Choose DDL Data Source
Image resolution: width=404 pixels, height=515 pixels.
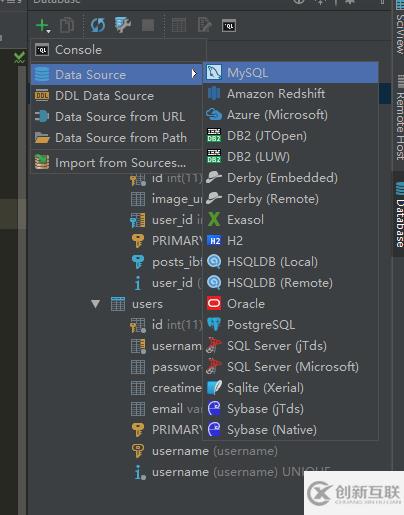(x=117, y=96)
